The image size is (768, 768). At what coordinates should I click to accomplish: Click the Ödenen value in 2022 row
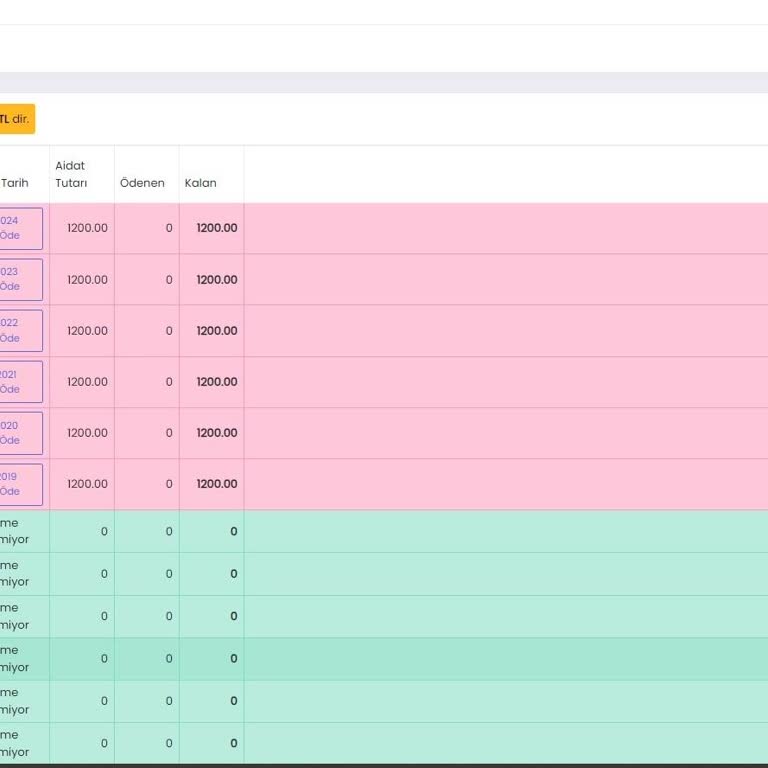pos(169,331)
